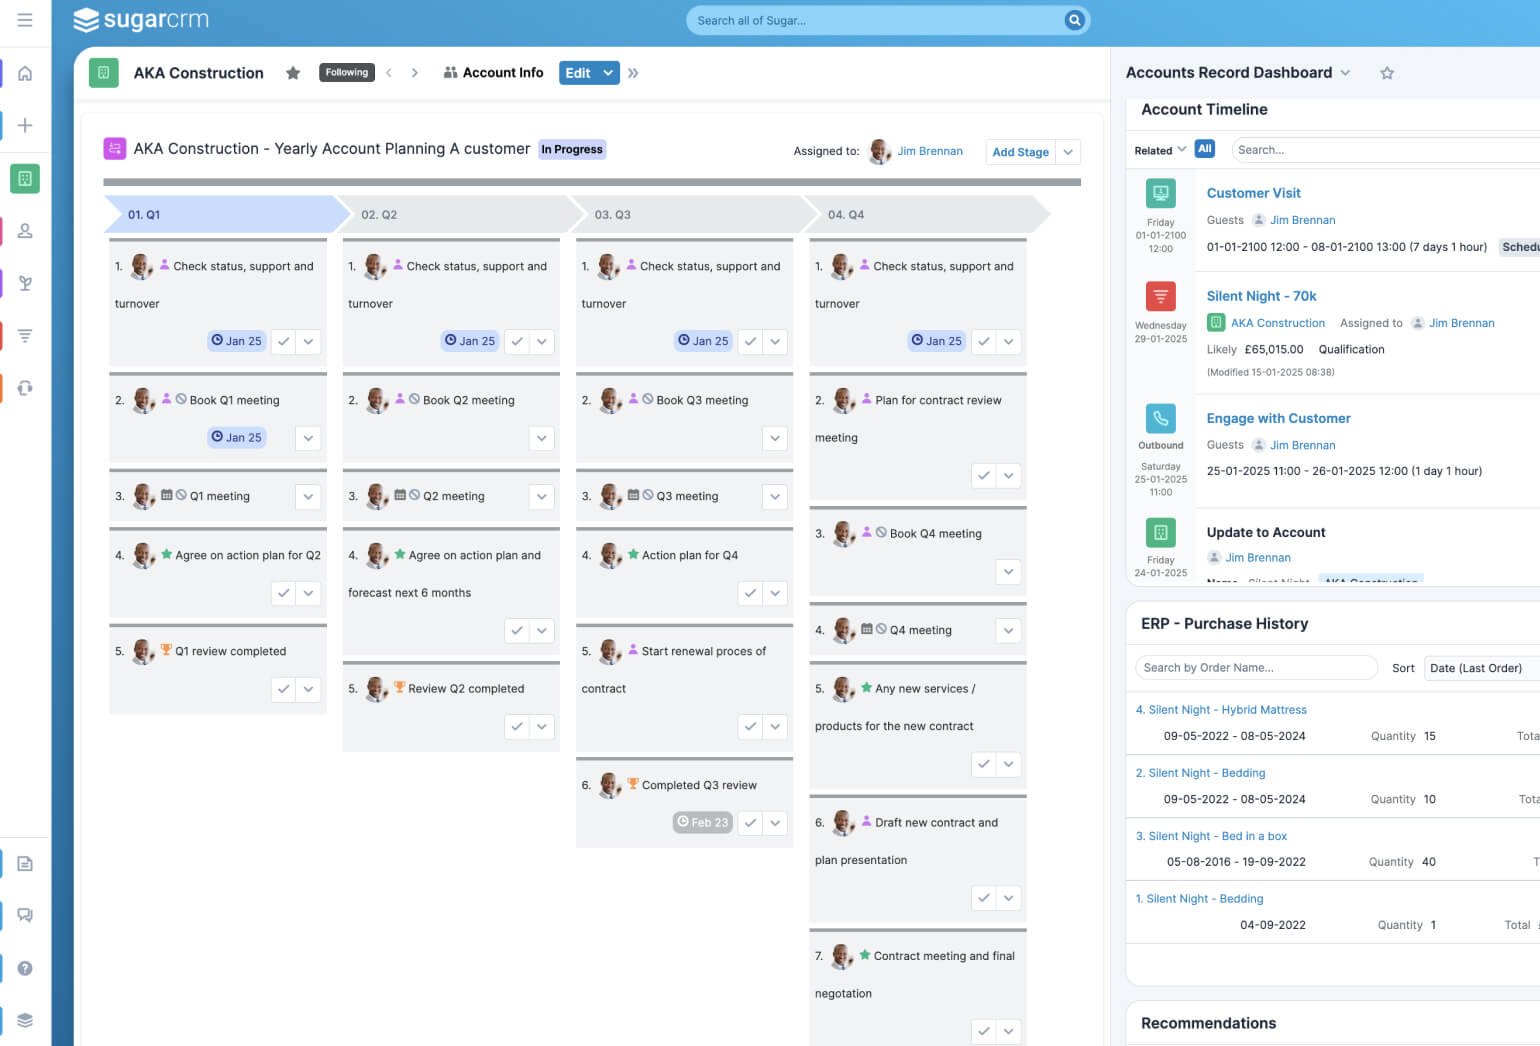Click the Edit button
Image resolution: width=1540 pixels, height=1046 pixels.
tap(578, 73)
